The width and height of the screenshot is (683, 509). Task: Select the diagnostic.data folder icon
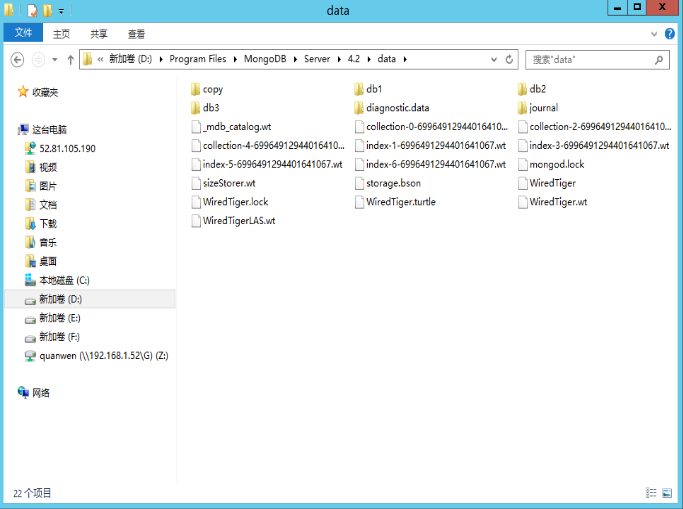[x=359, y=108]
